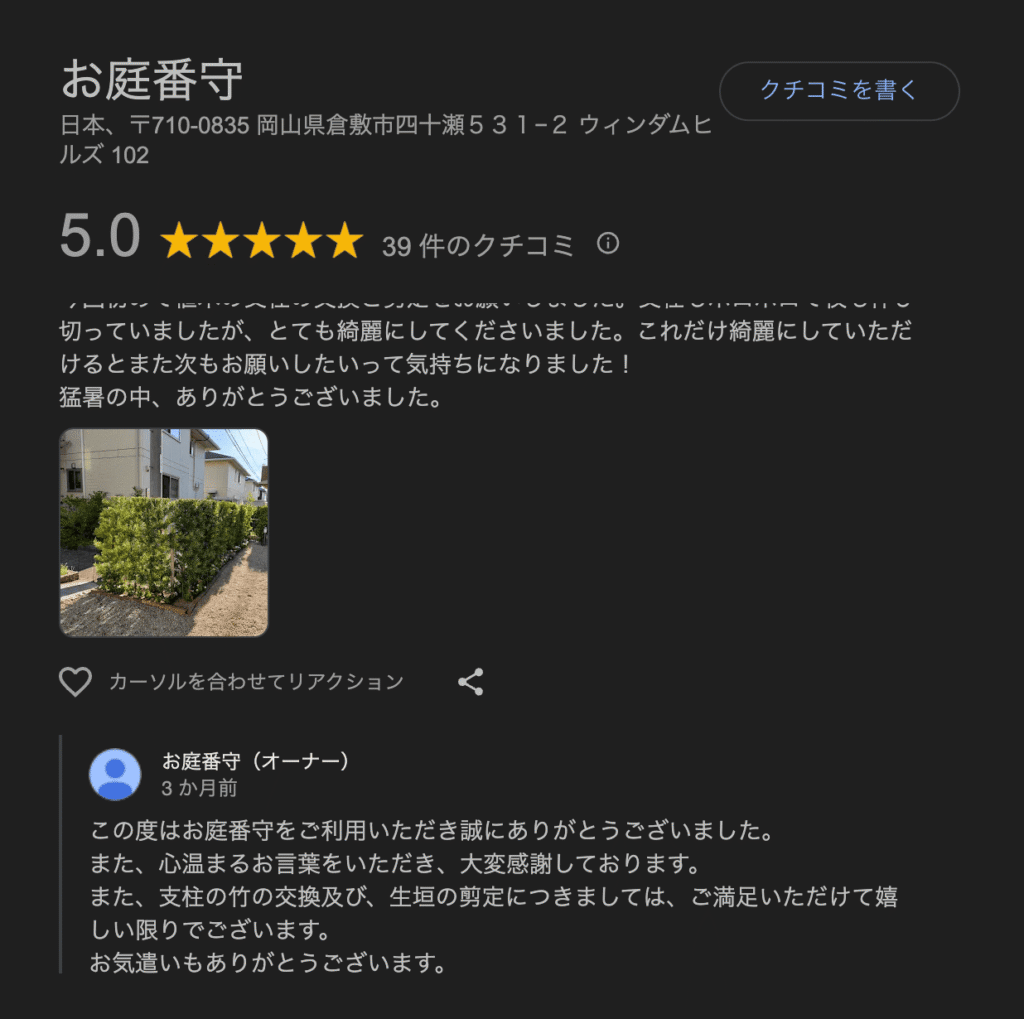Screen dimensions: 1024x1019
Task: Open the hedge photo thumbnail
Action: coord(164,532)
